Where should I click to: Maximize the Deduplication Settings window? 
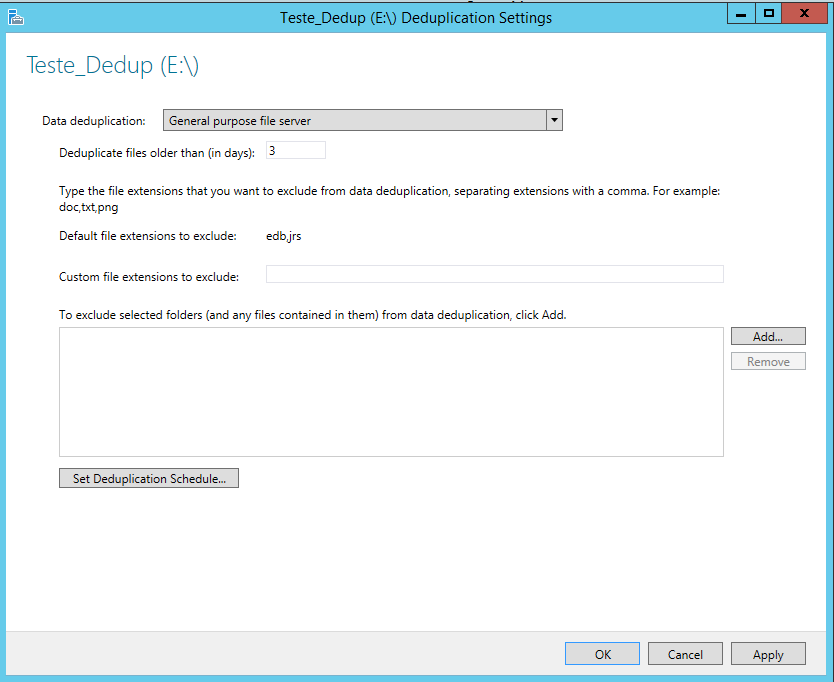(769, 14)
